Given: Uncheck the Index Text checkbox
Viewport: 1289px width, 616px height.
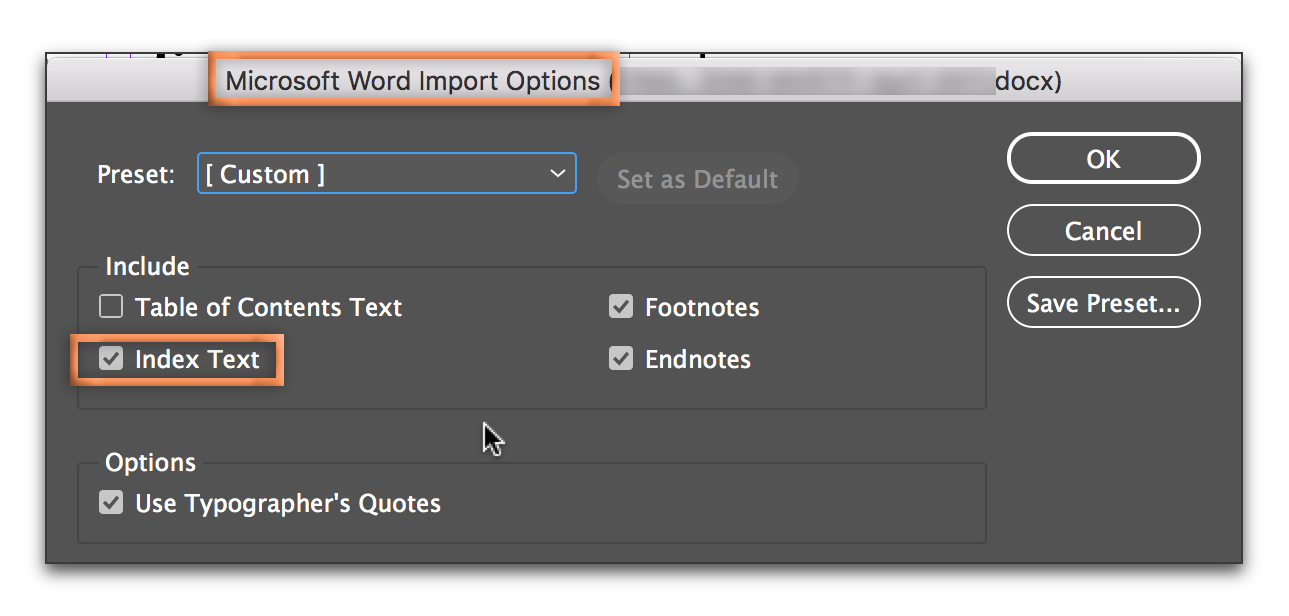Looking at the screenshot, I should [111, 358].
